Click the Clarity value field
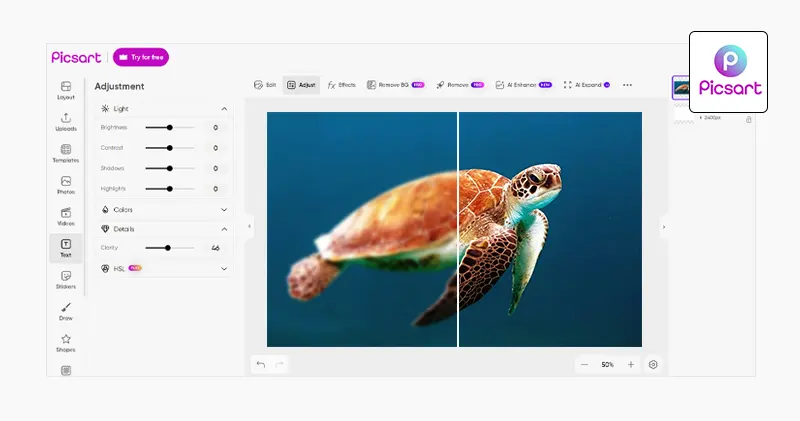800x421 pixels. (x=215, y=248)
